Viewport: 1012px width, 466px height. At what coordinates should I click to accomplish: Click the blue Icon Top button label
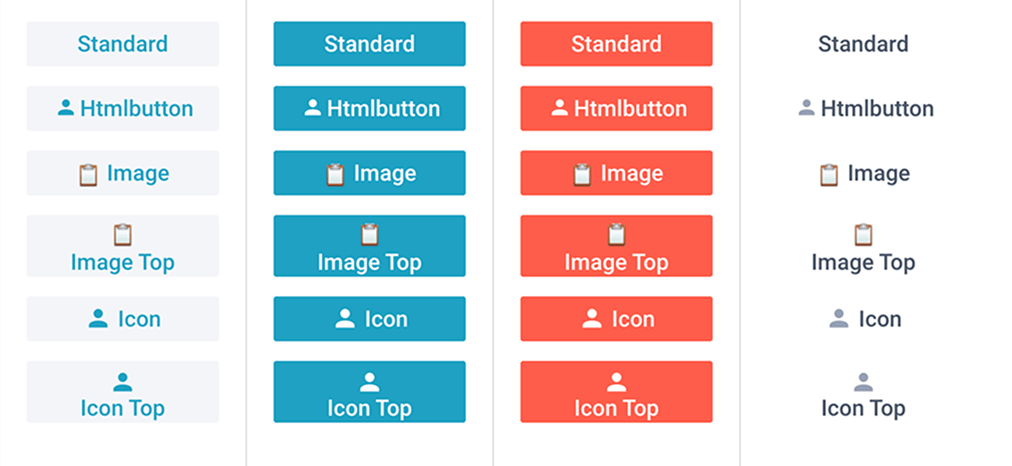point(369,408)
